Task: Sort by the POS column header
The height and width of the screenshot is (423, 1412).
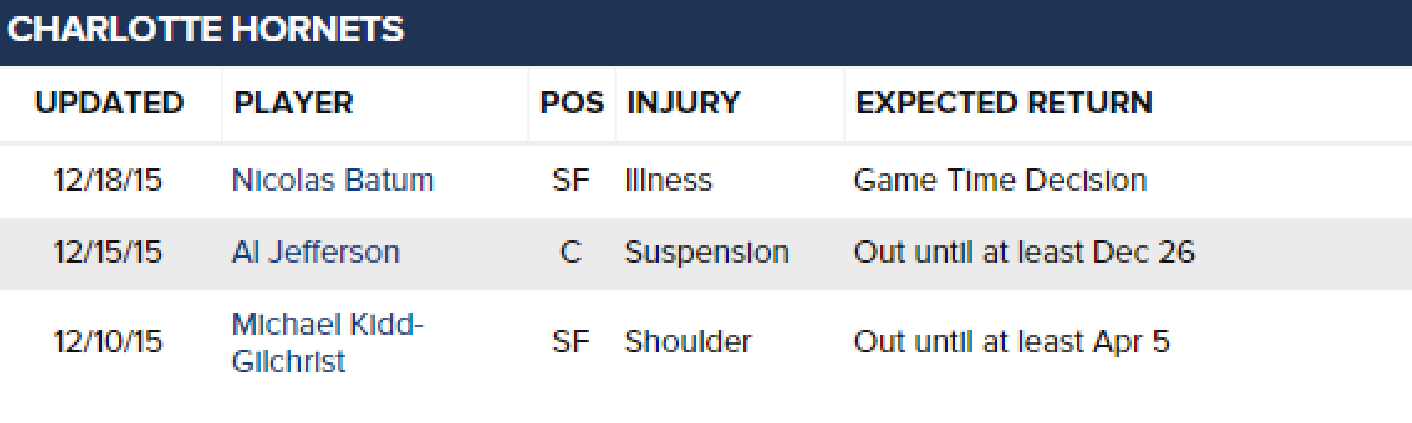Action: click(x=572, y=103)
